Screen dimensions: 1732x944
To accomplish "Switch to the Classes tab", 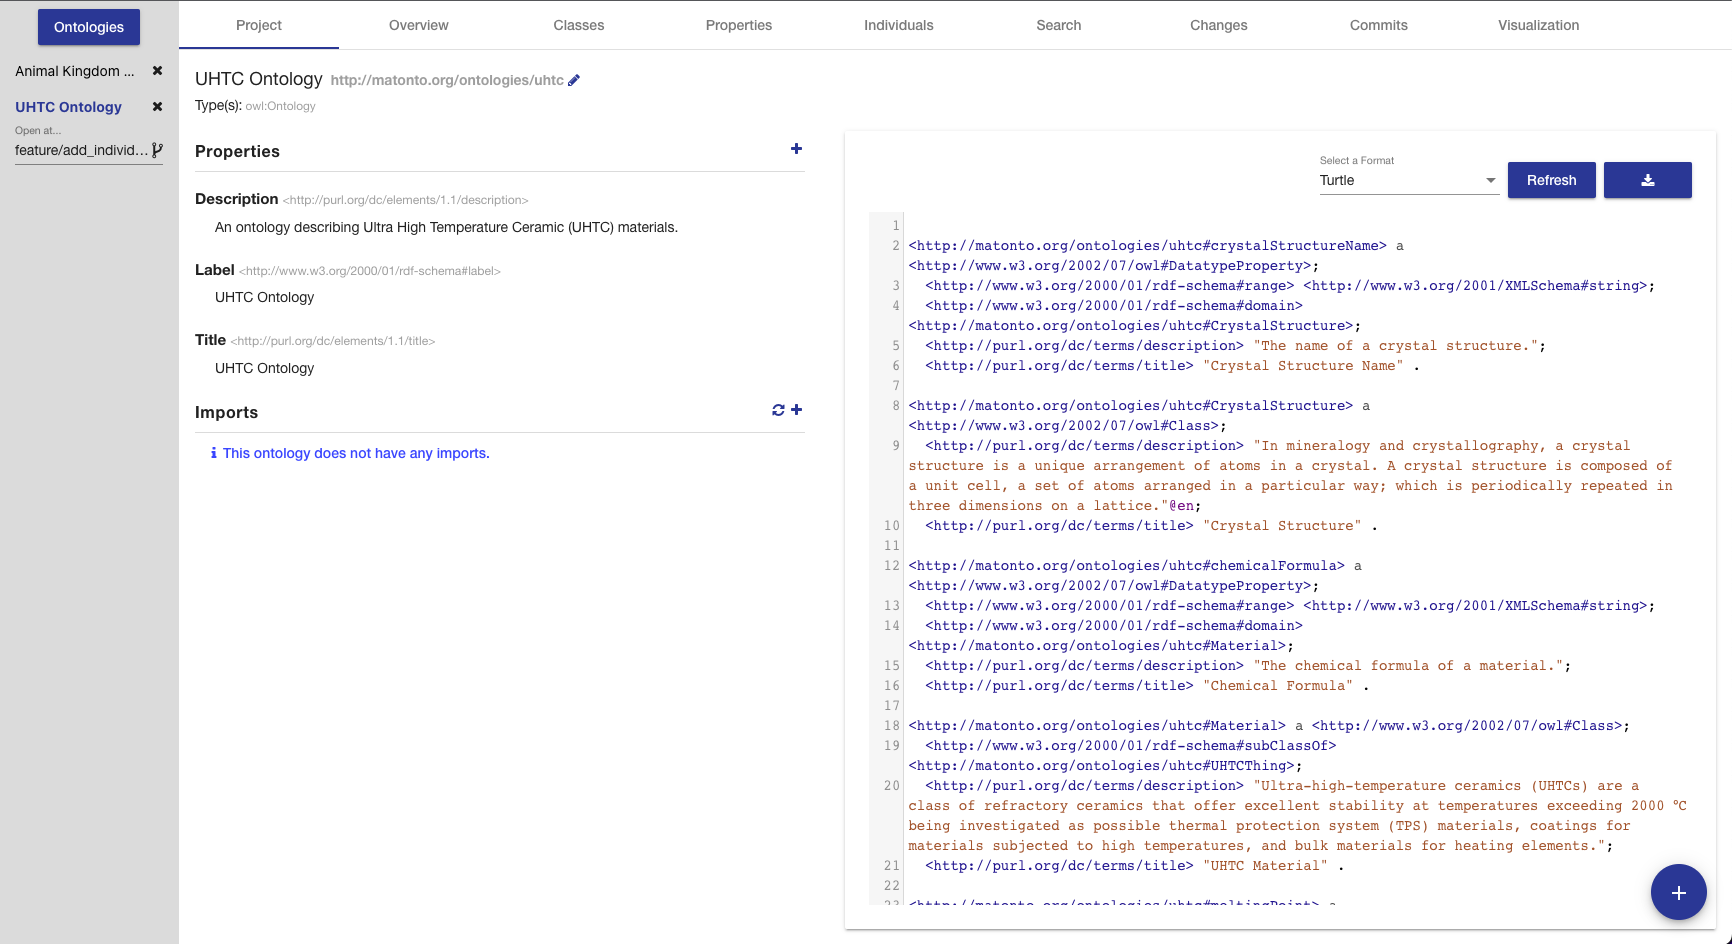I will (x=578, y=25).
